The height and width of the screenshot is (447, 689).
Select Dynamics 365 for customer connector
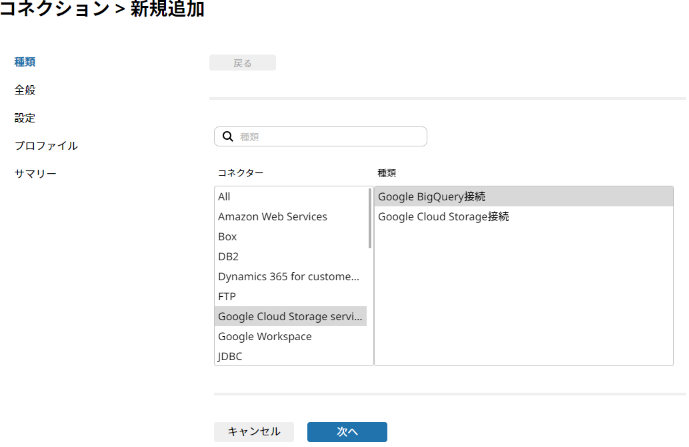tap(291, 276)
